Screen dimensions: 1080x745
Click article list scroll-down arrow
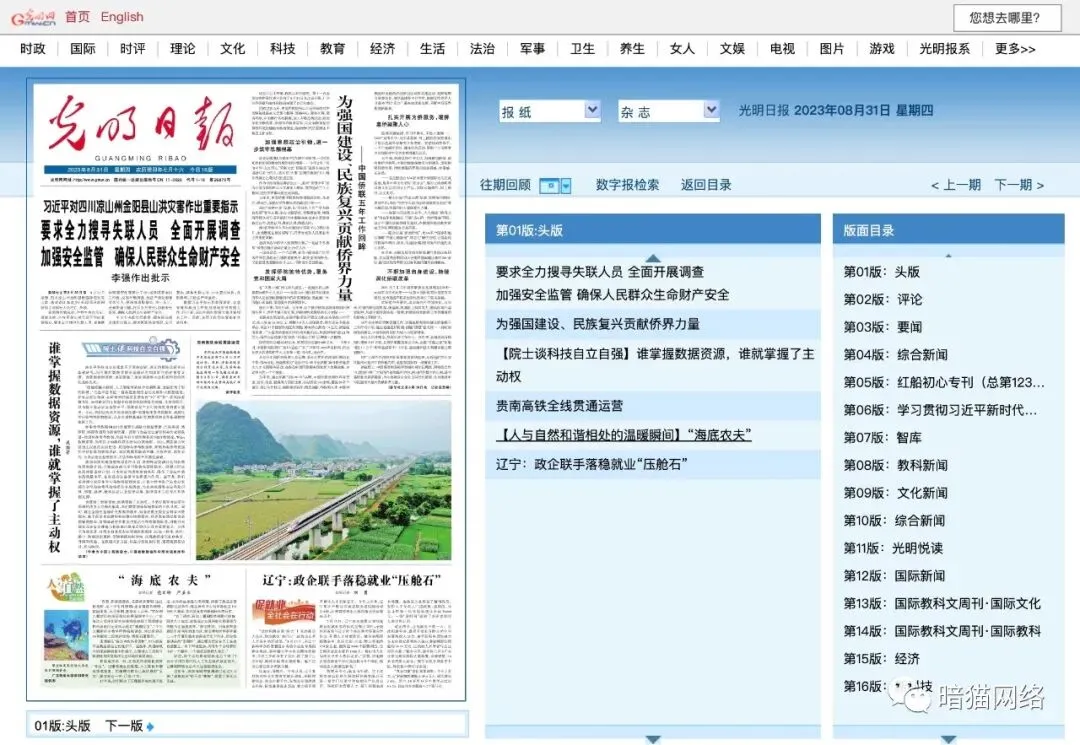(x=653, y=739)
